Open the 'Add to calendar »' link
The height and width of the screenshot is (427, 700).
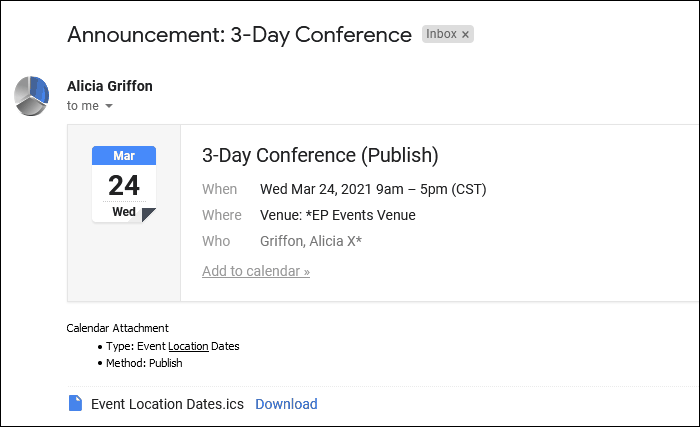[256, 271]
